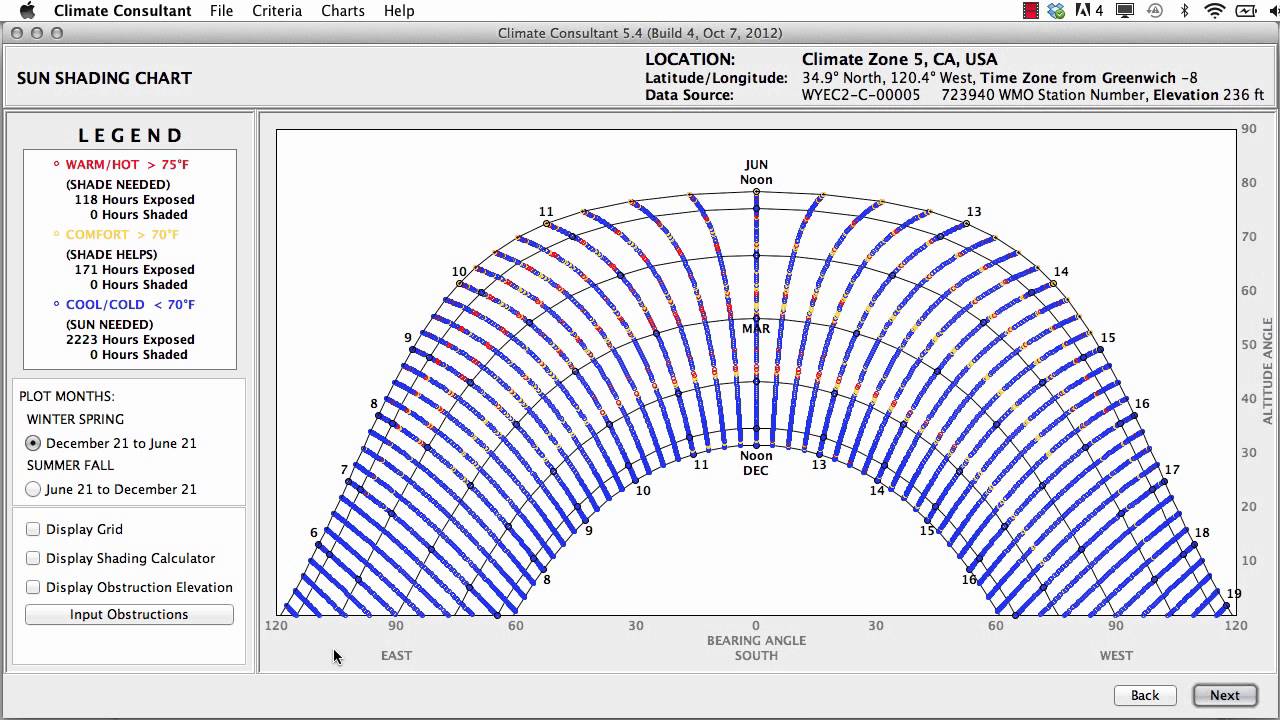Screen dimensions: 1280x720
Task: Open the Climate Consultant application menu
Action: point(123,10)
